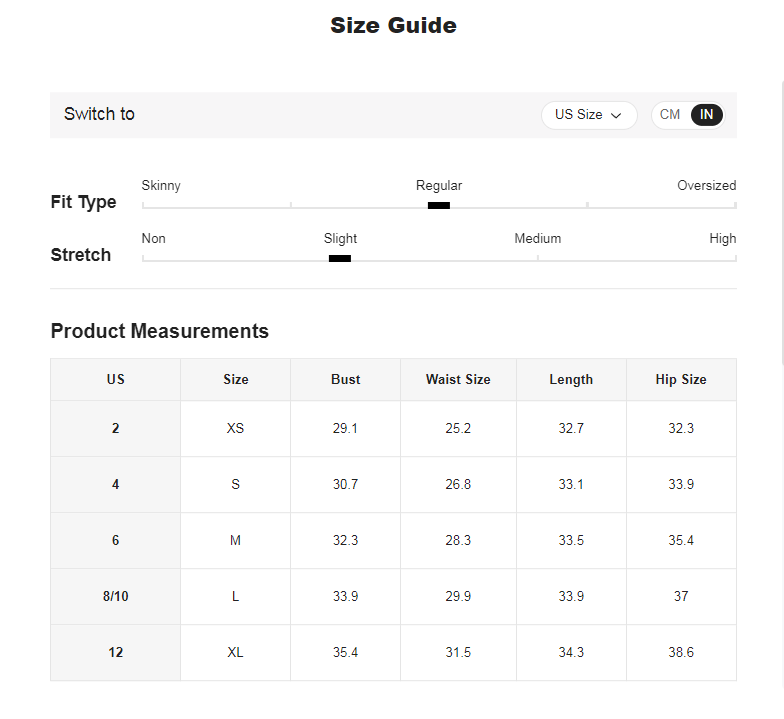Click the Medium stretch label

pos(538,239)
